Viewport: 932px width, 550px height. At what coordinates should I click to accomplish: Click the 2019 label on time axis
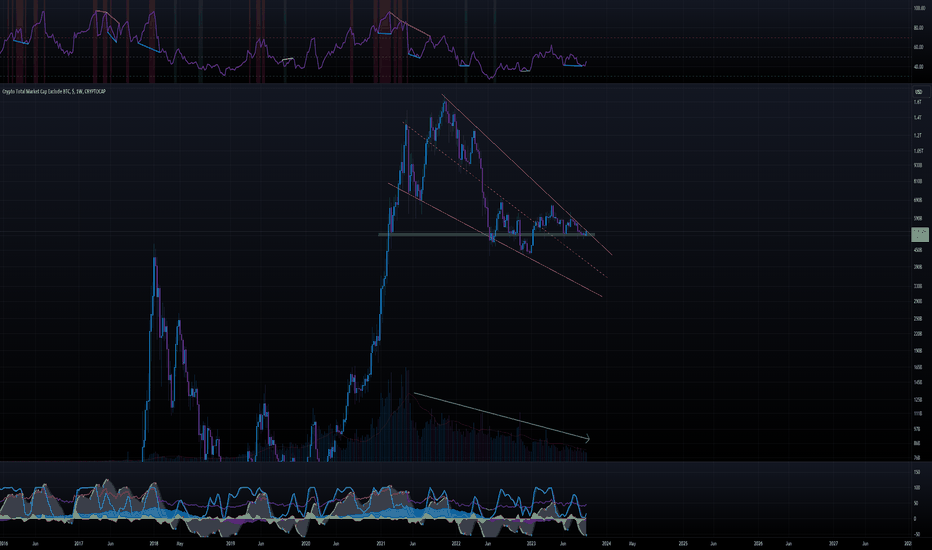(231, 543)
